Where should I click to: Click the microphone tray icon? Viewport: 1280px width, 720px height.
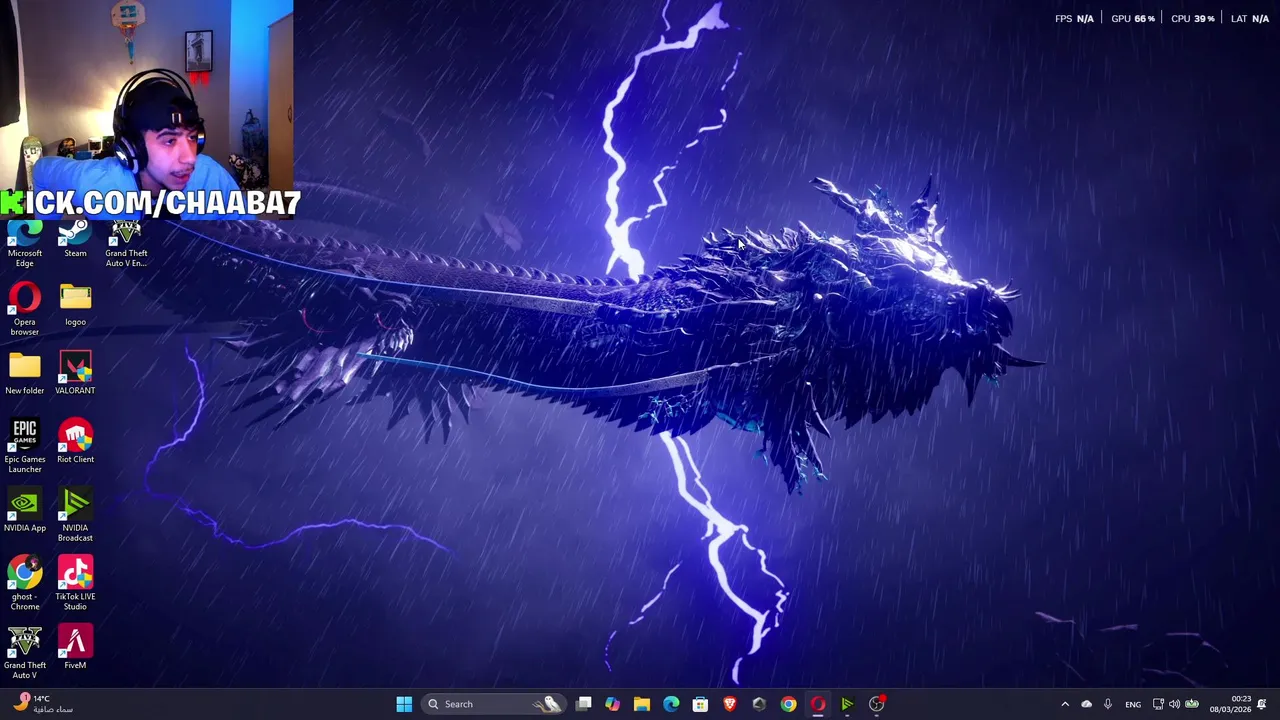[1108, 704]
